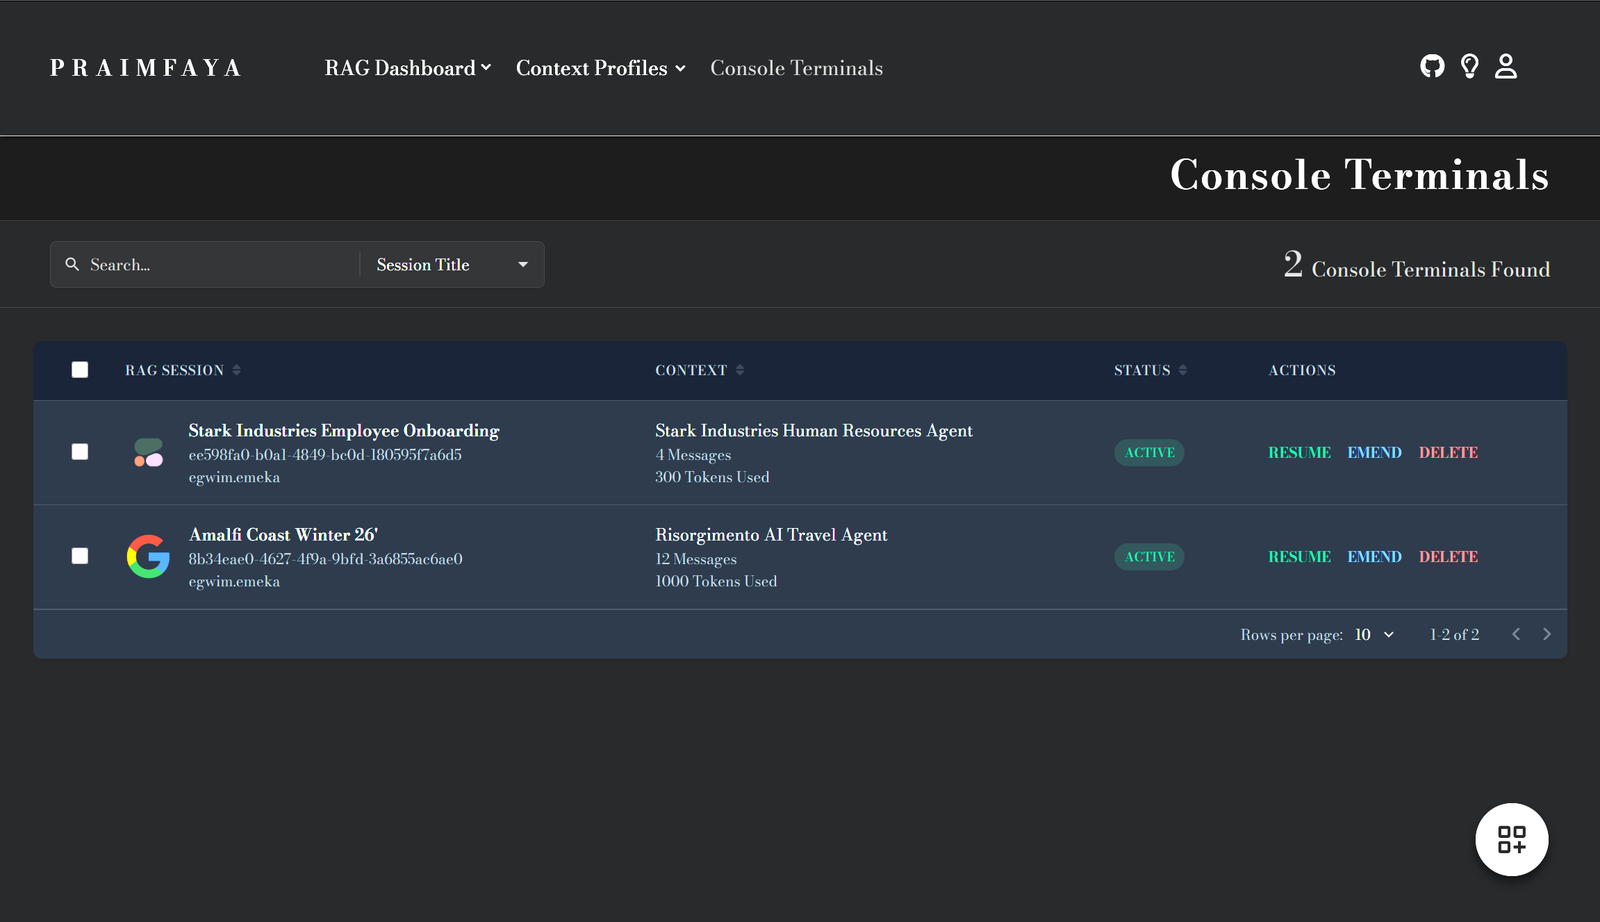The image size is (1600, 922).
Task: Check the Stark Industries Employee Onboarding row
Action: [x=80, y=452]
